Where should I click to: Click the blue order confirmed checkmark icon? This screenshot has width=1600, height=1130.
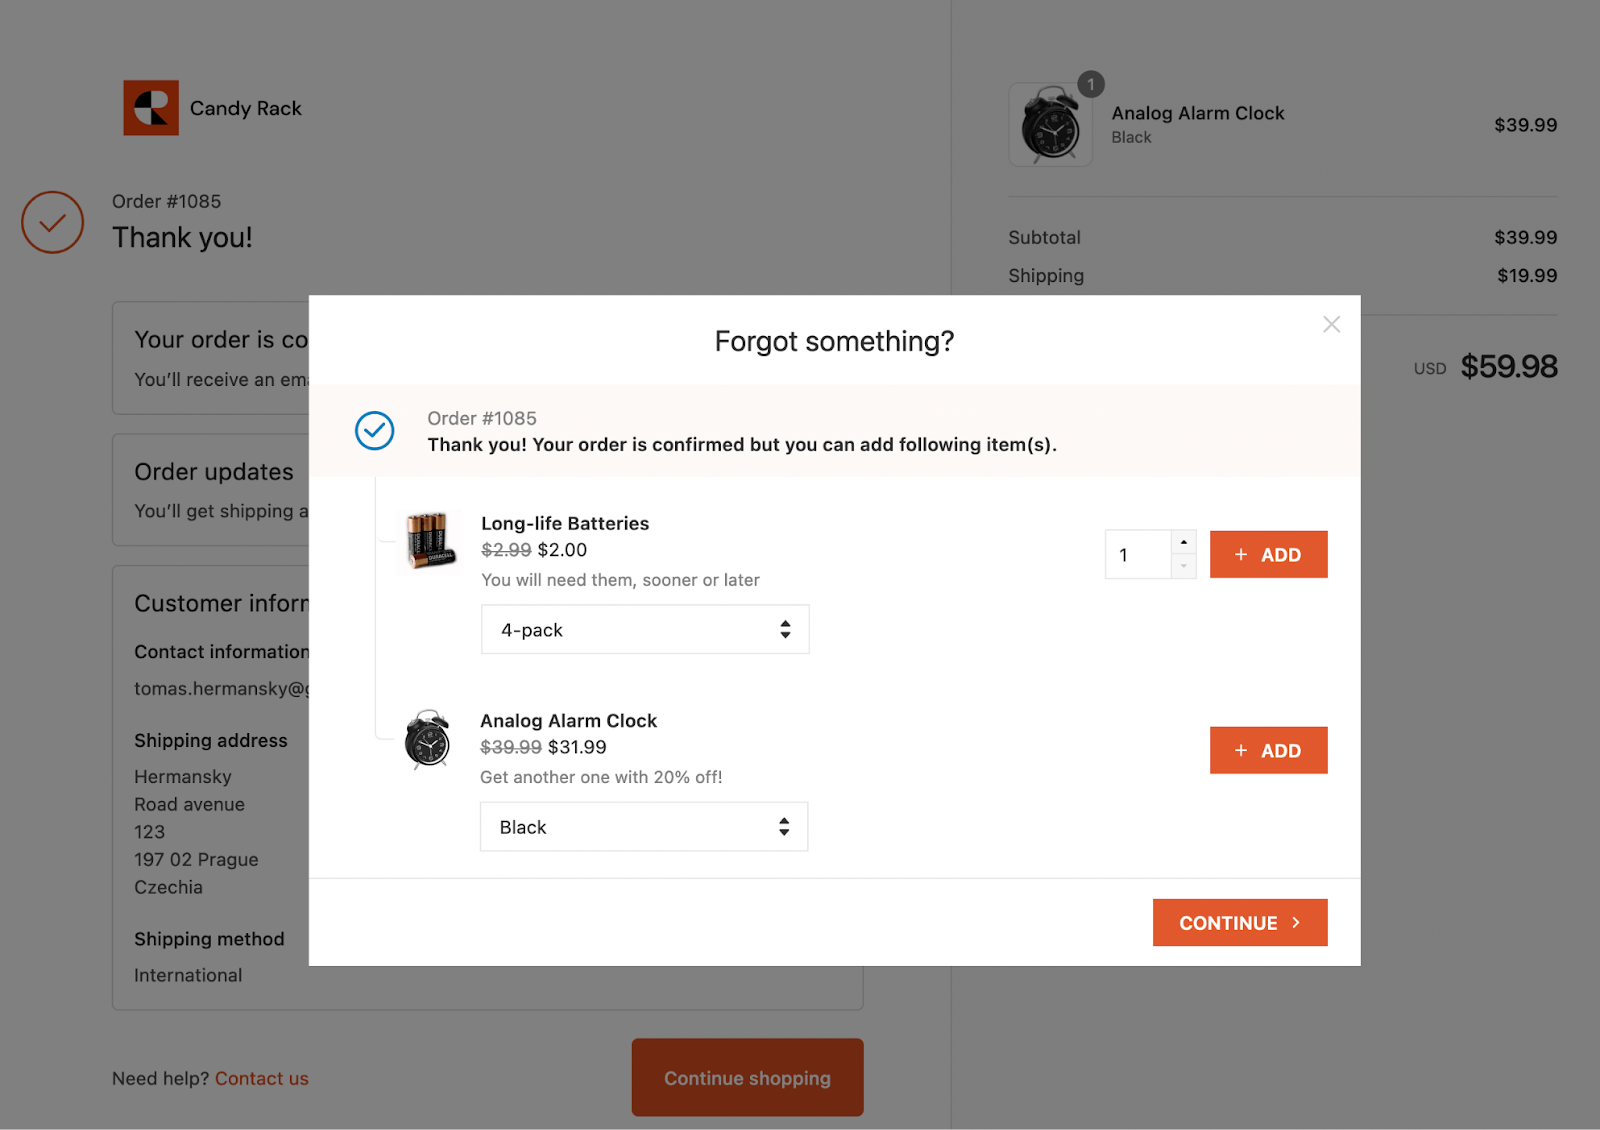pos(375,431)
